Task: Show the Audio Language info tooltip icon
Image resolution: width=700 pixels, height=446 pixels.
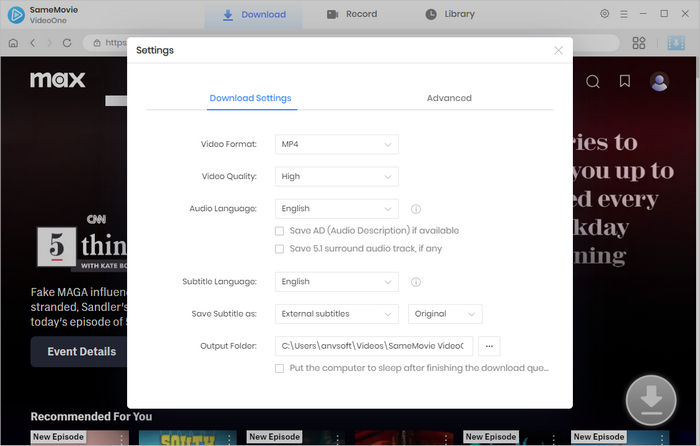Action: coord(416,209)
